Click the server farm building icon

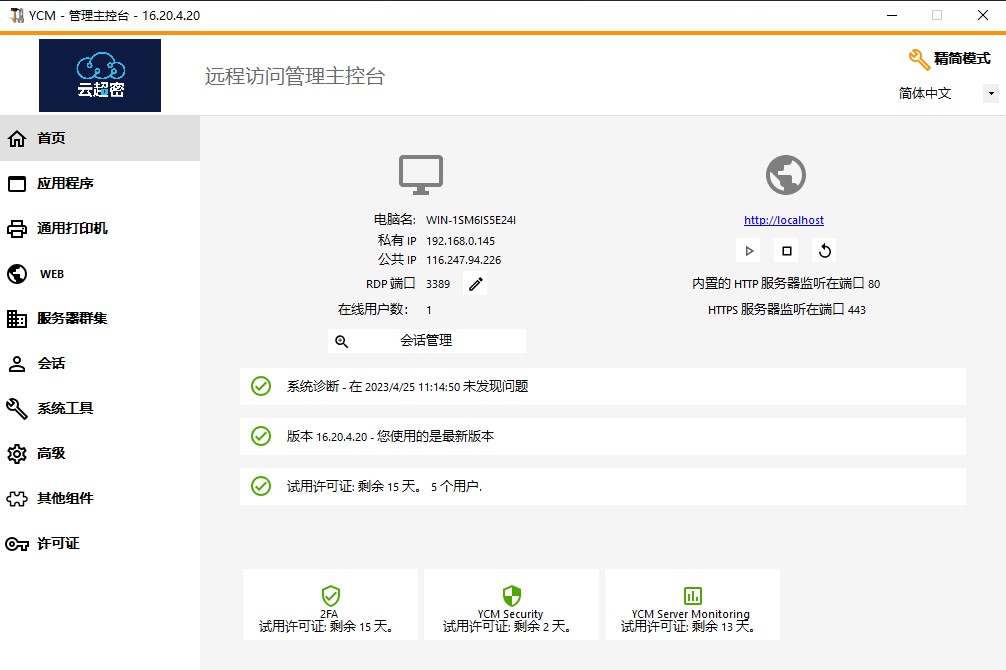click(x=17, y=319)
